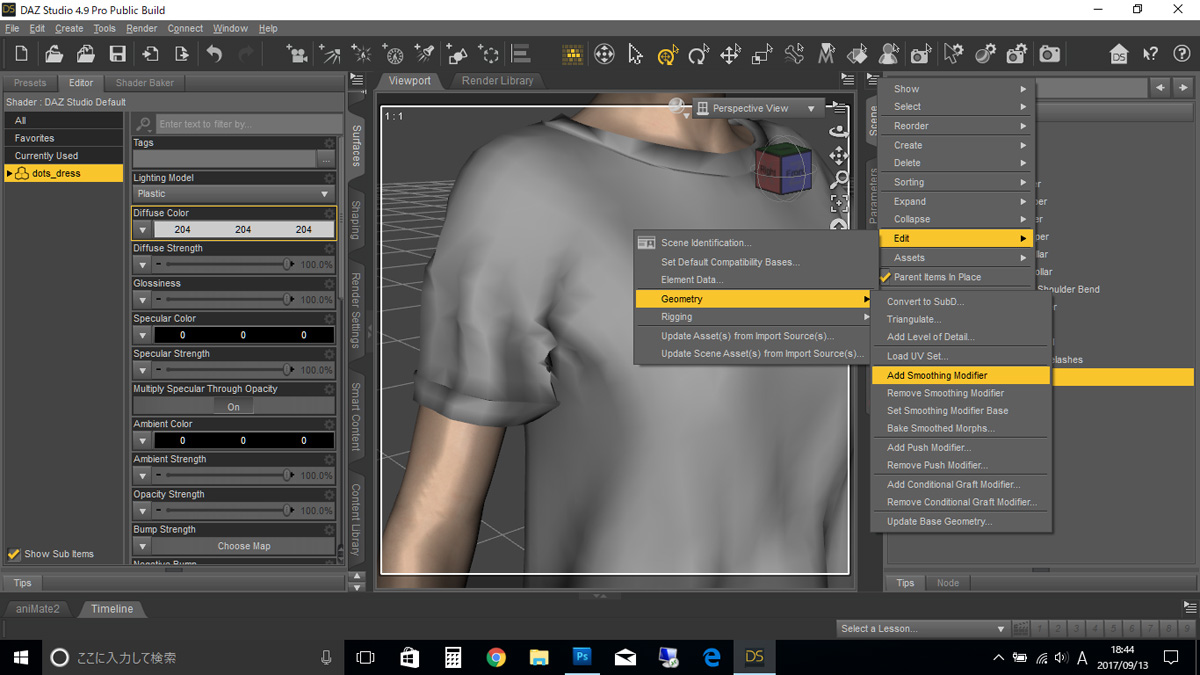Image resolution: width=1200 pixels, height=675 pixels.
Task: Expand the dots_dress surface item
Action: [9, 173]
